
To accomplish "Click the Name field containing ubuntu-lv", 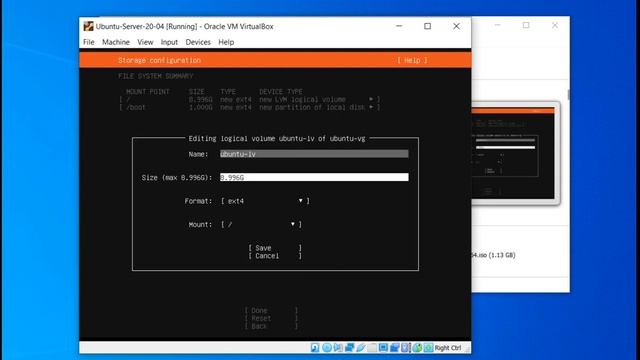I will 314,154.
